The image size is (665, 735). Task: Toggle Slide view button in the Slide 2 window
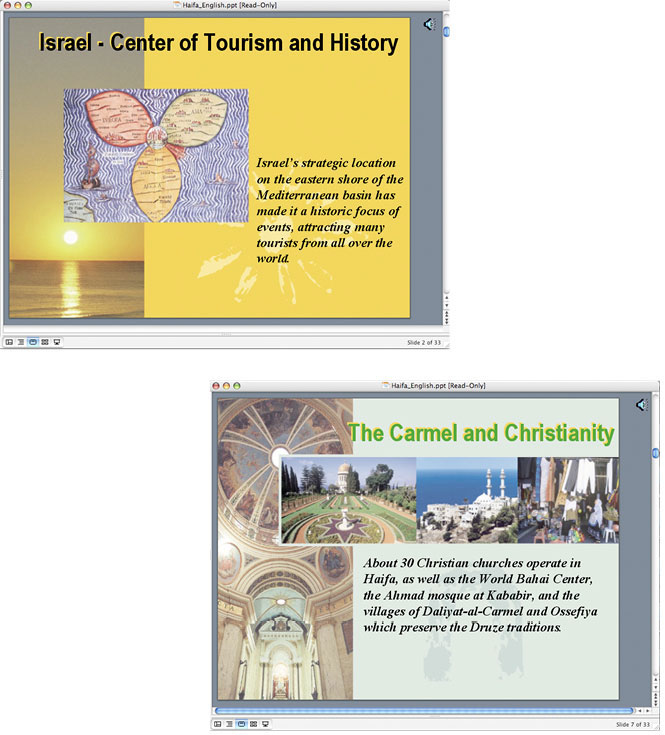click(x=33, y=341)
